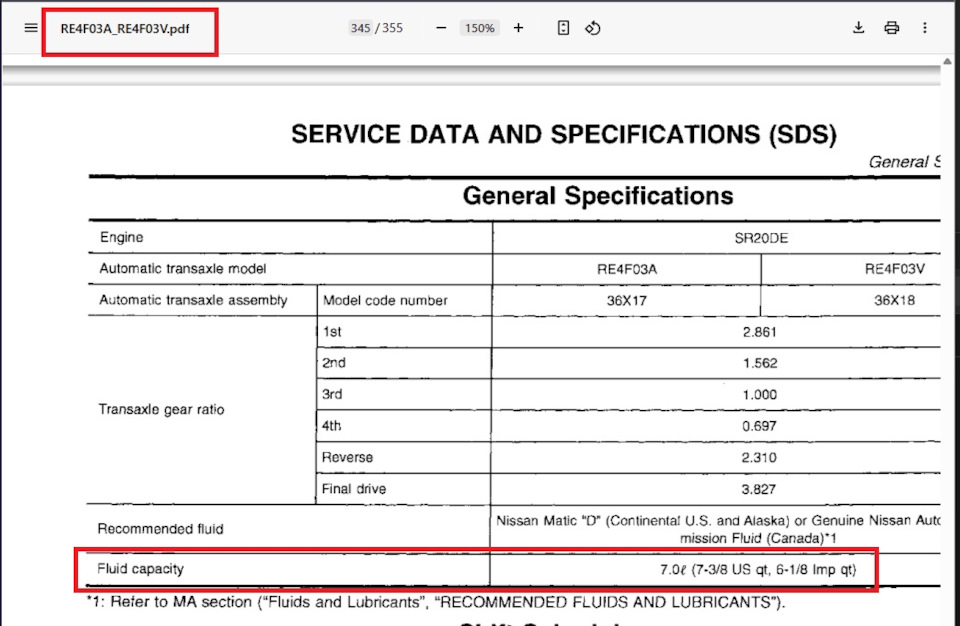Click the RE4F03A model cell
Screen dimensions: 960x626
coord(627,270)
